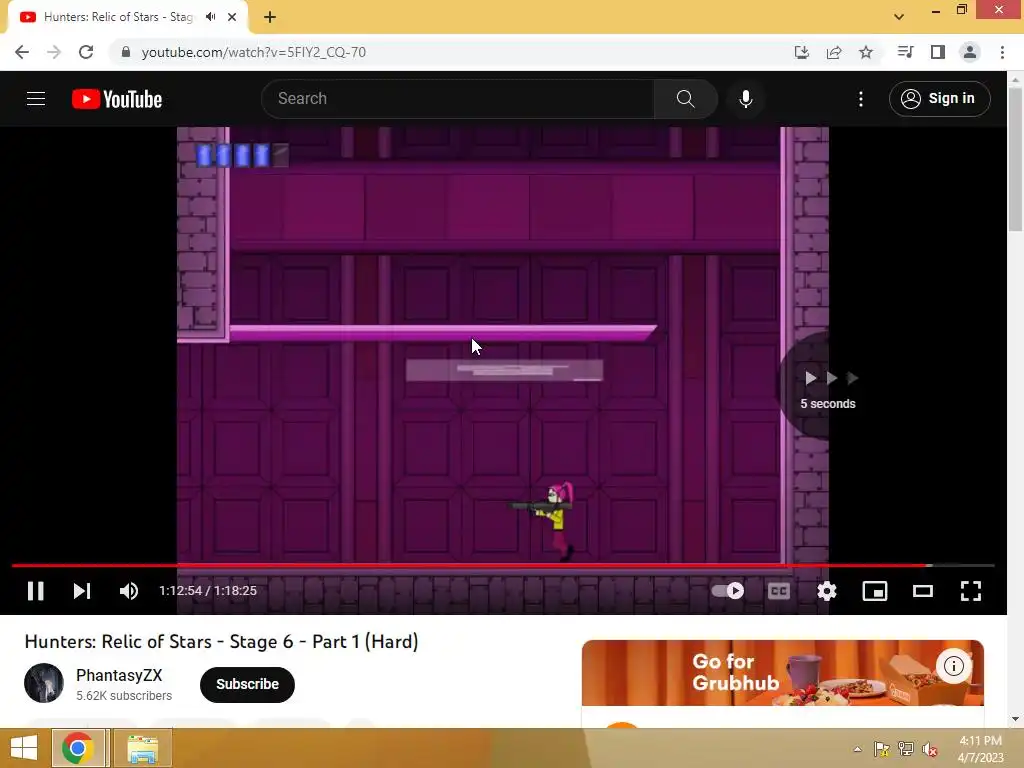
Task: Open the video settings gear
Action: [x=827, y=591]
